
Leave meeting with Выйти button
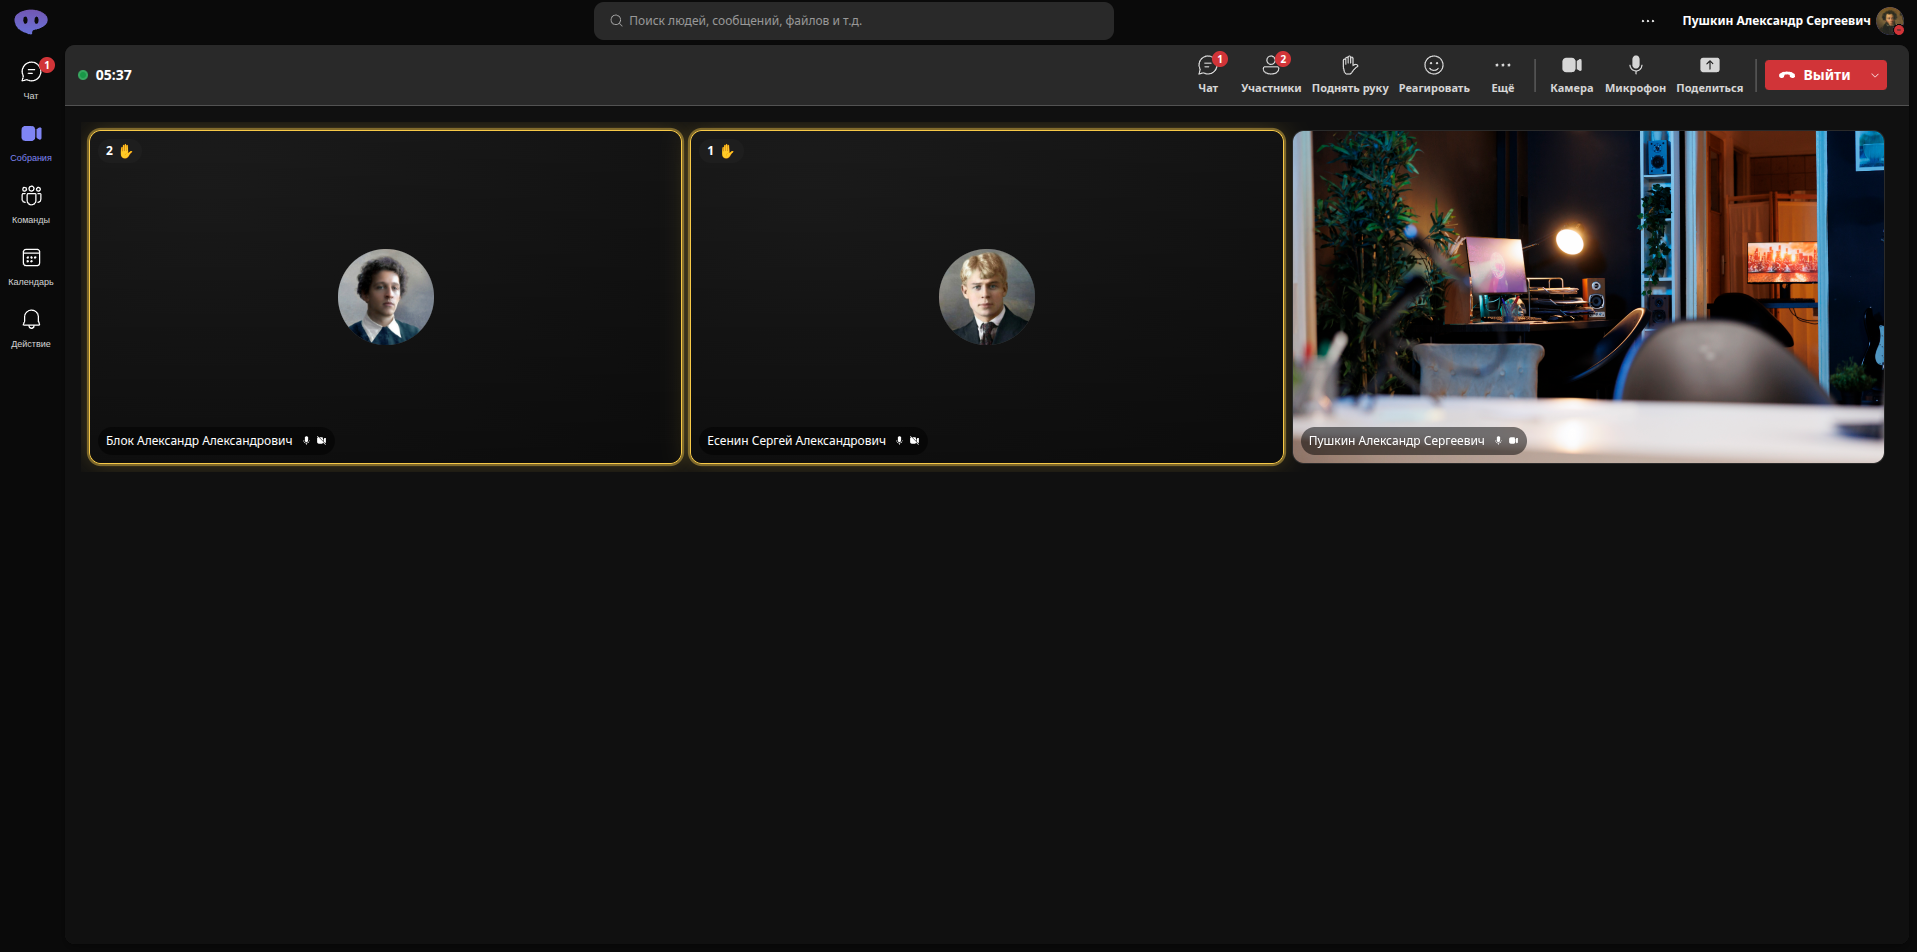click(x=1815, y=75)
